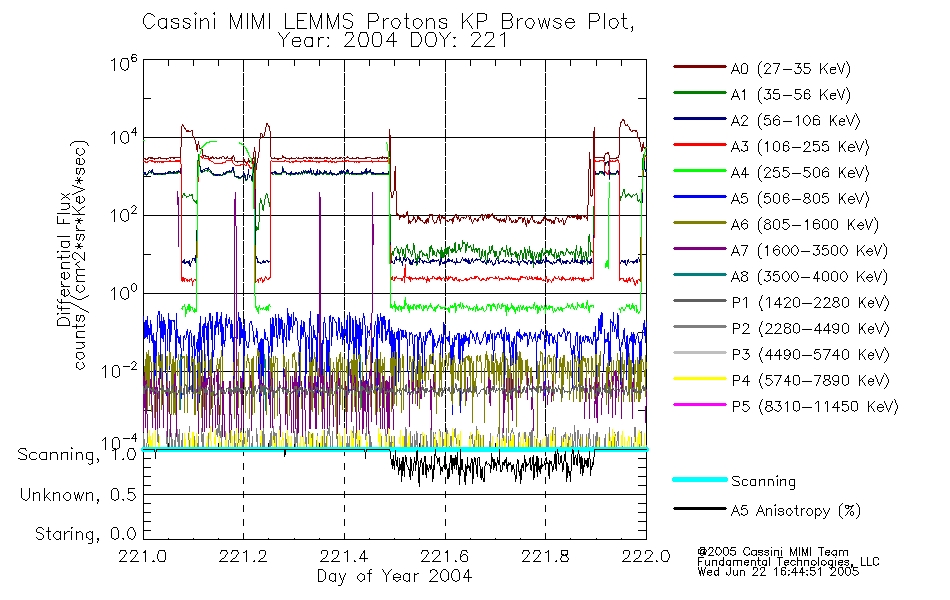Click the x-axis tick label 222.0
This screenshot has height=600, width=950.
tap(646, 556)
